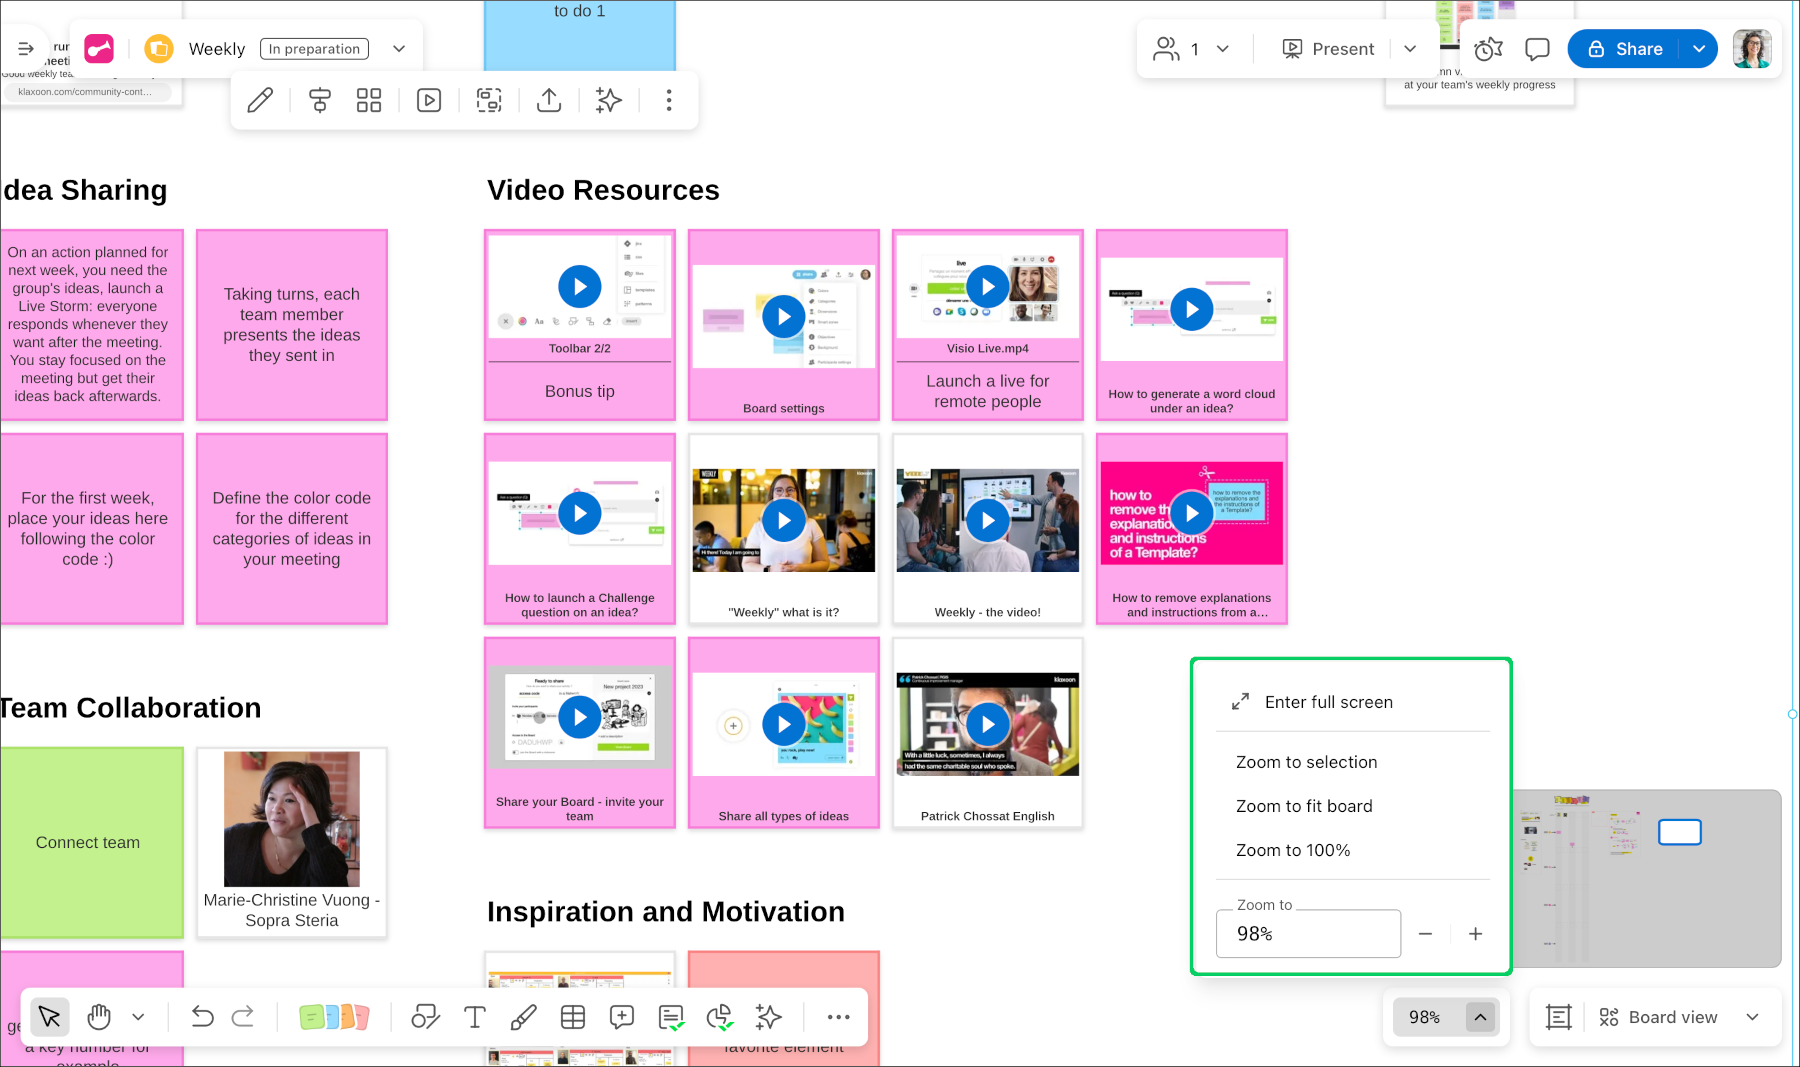Toggle the select arrow cursor tool
The width and height of the screenshot is (1800, 1067).
click(49, 1017)
